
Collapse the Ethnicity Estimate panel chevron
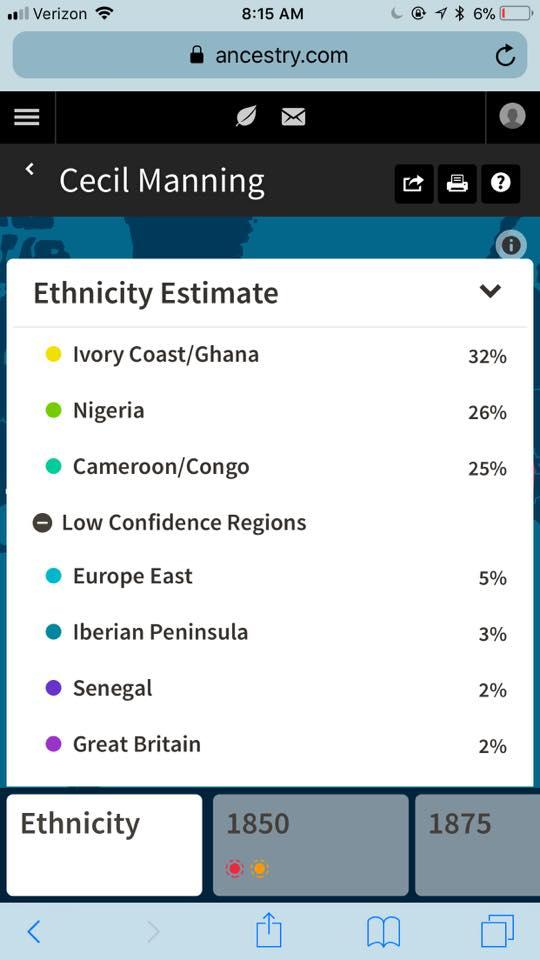click(490, 291)
